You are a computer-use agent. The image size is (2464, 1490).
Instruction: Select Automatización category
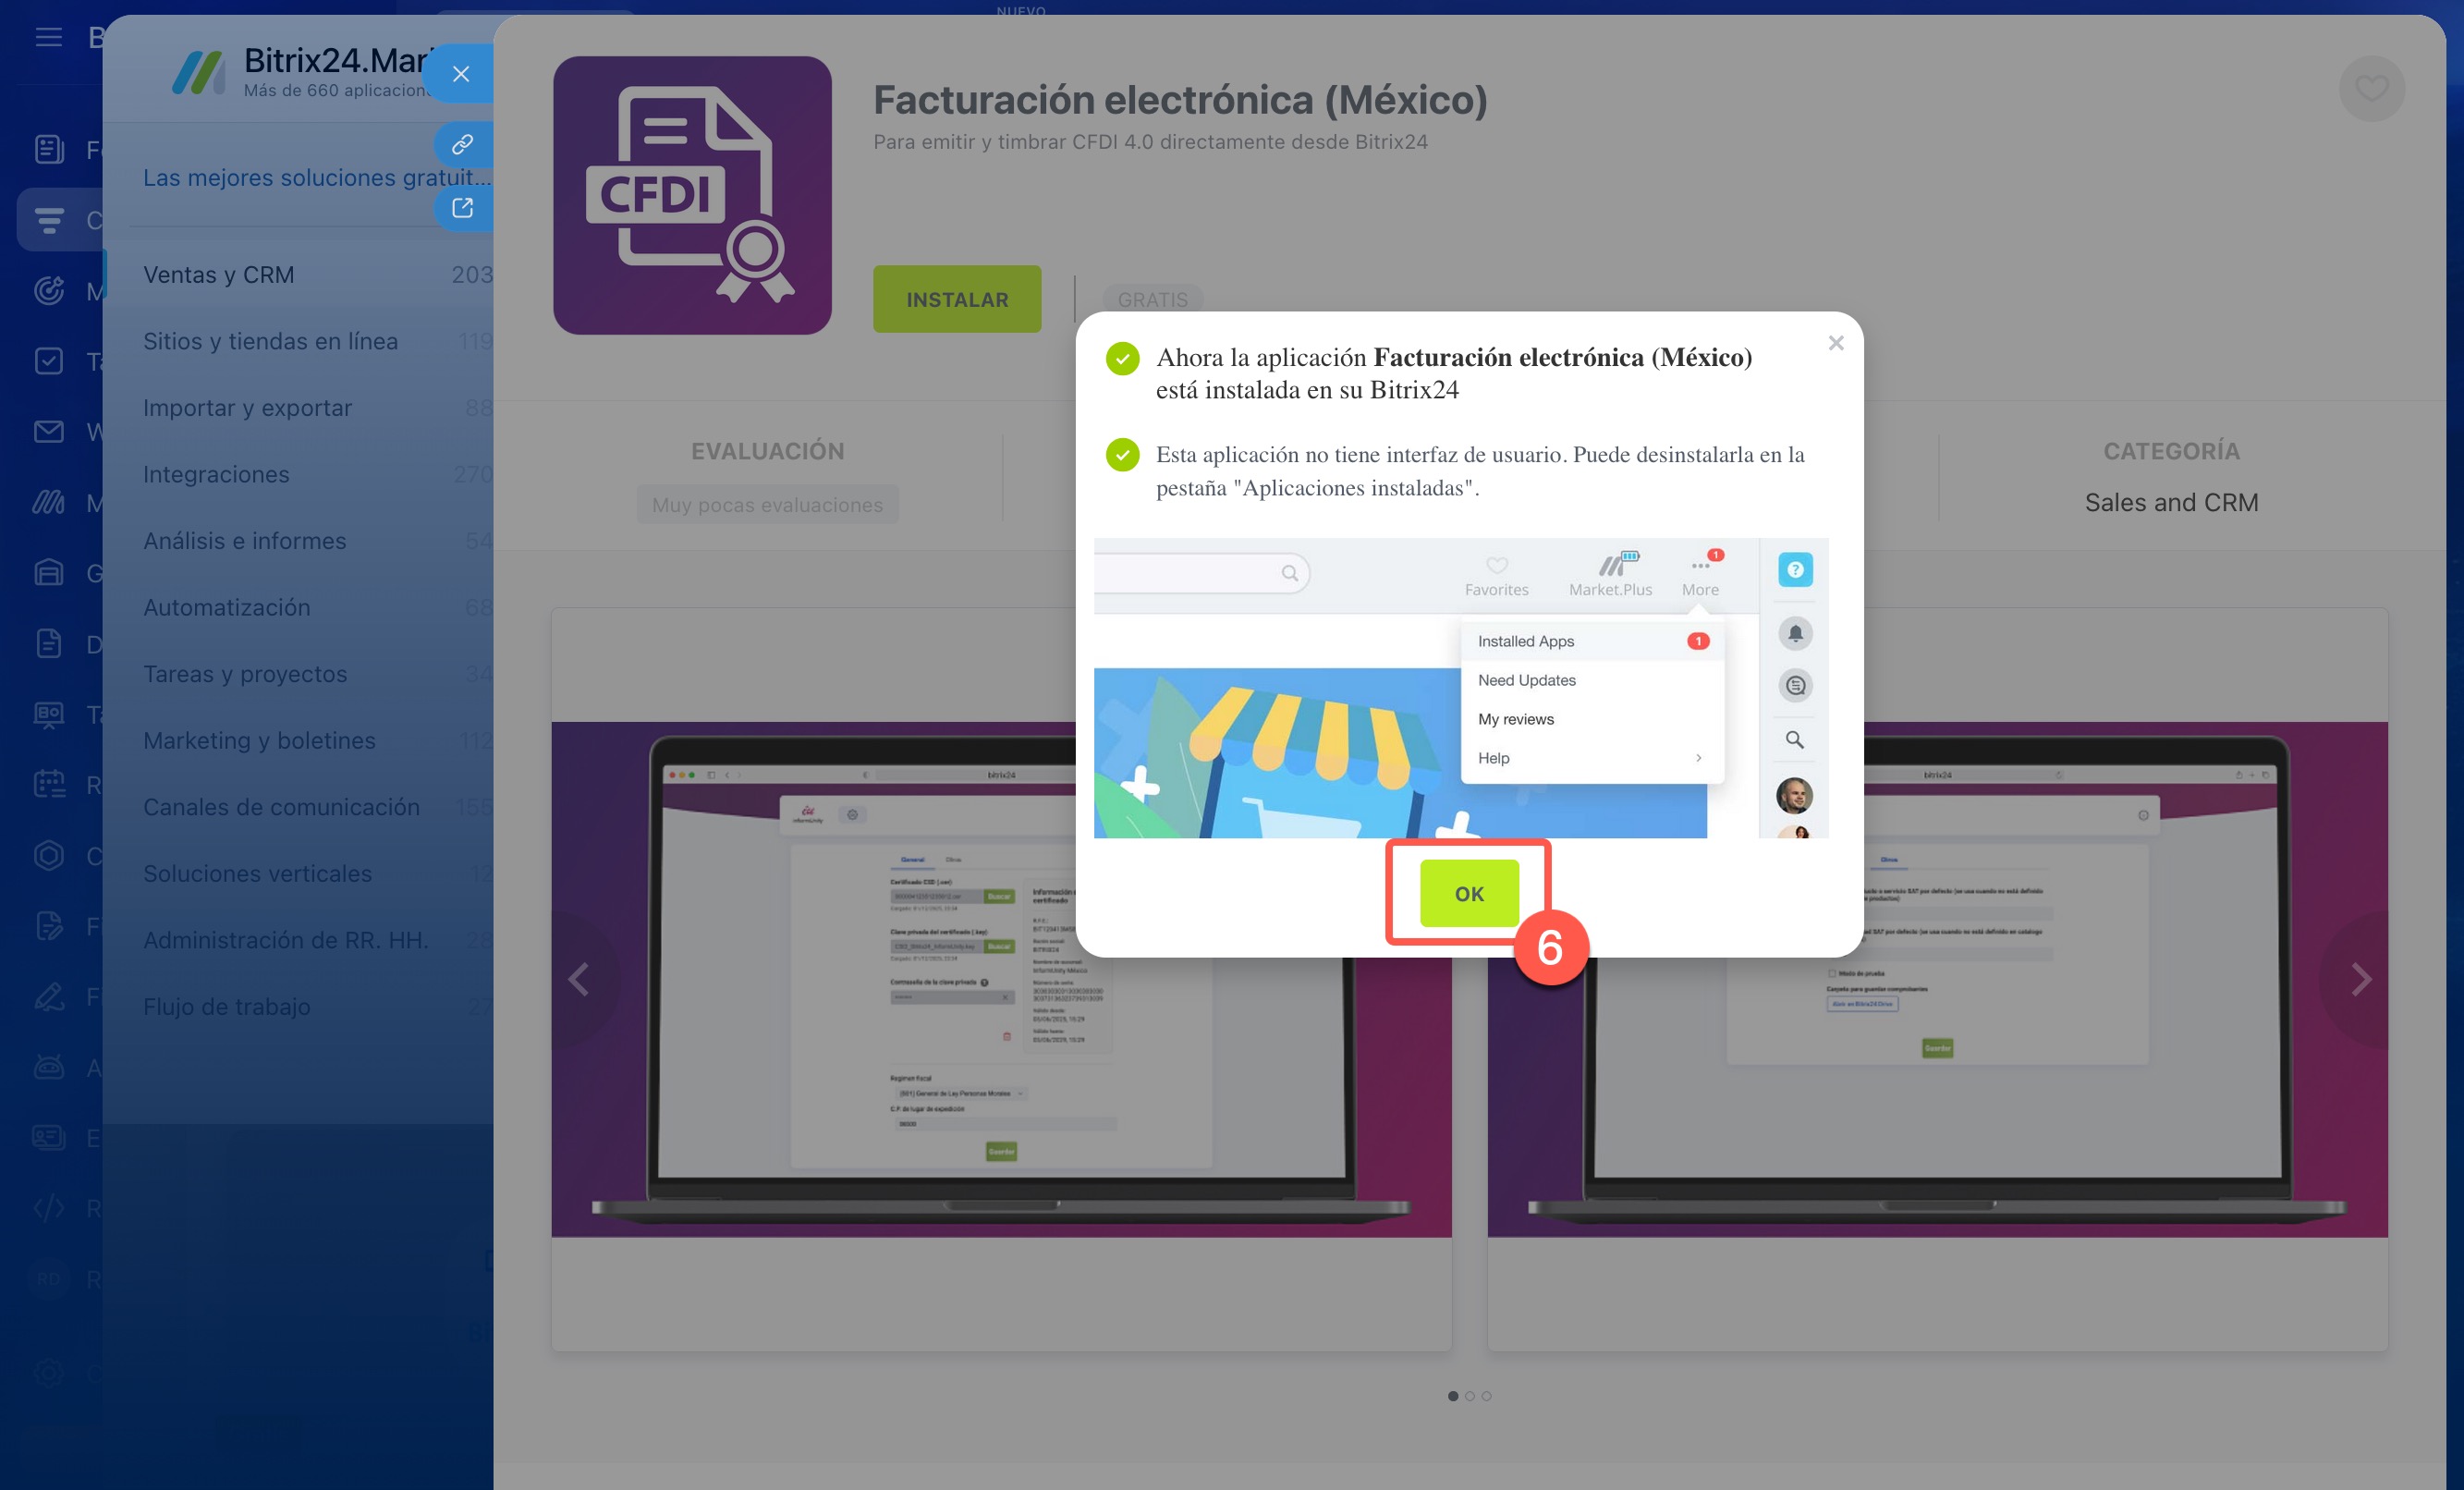tap(226, 607)
